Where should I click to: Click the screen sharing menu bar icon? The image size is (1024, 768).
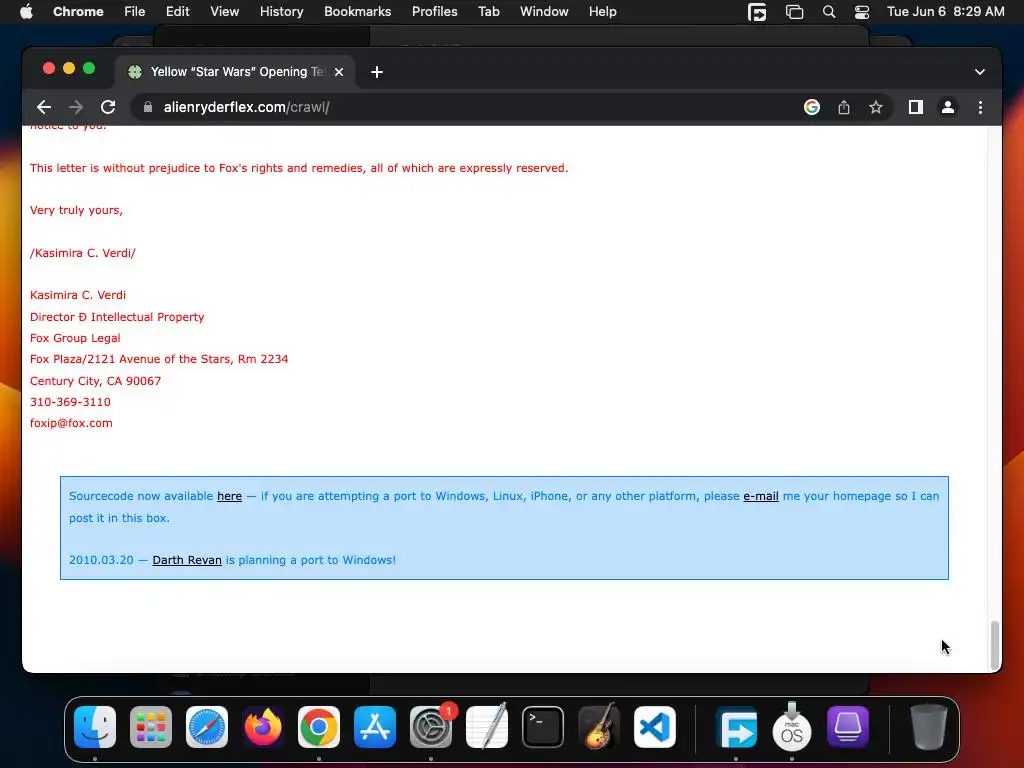click(757, 12)
